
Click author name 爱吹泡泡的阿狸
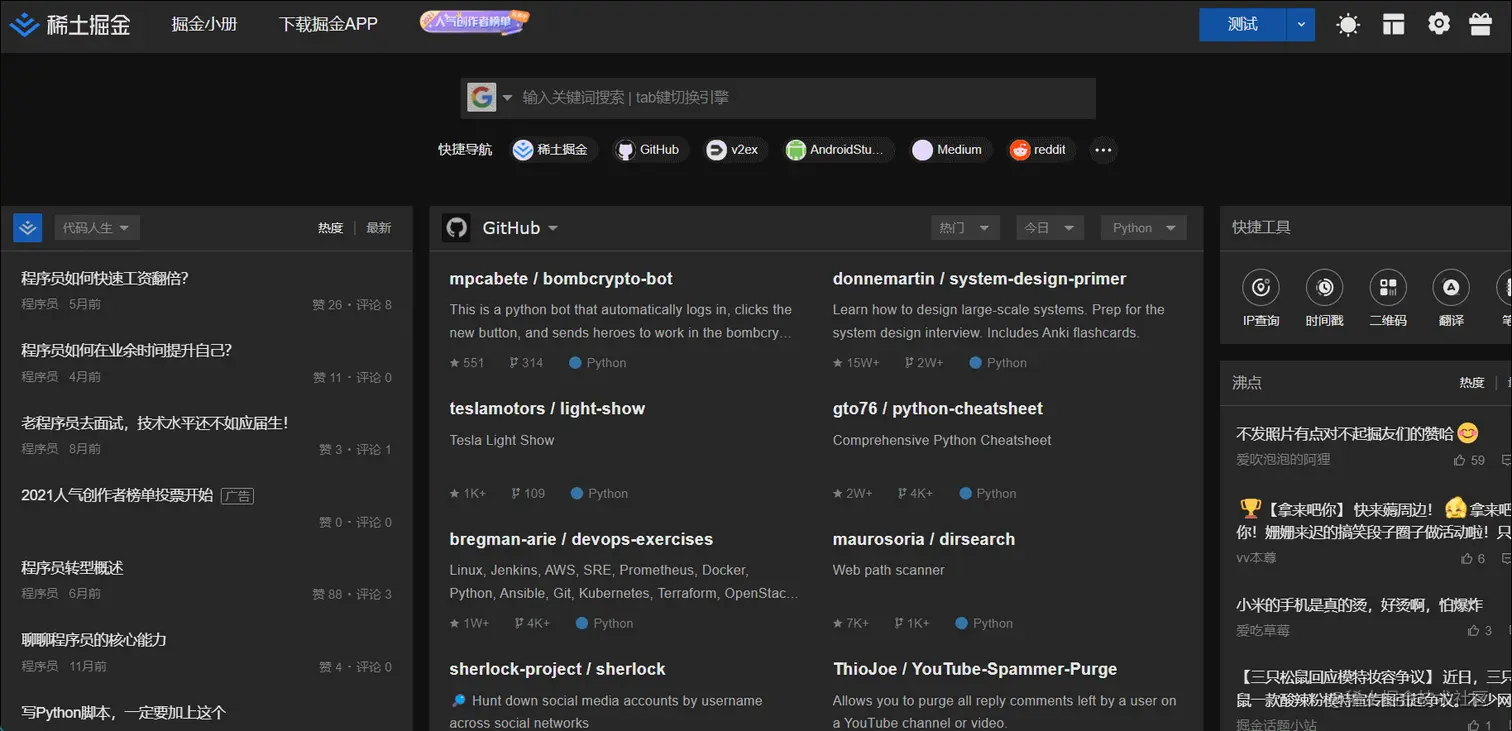[1283, 460]
